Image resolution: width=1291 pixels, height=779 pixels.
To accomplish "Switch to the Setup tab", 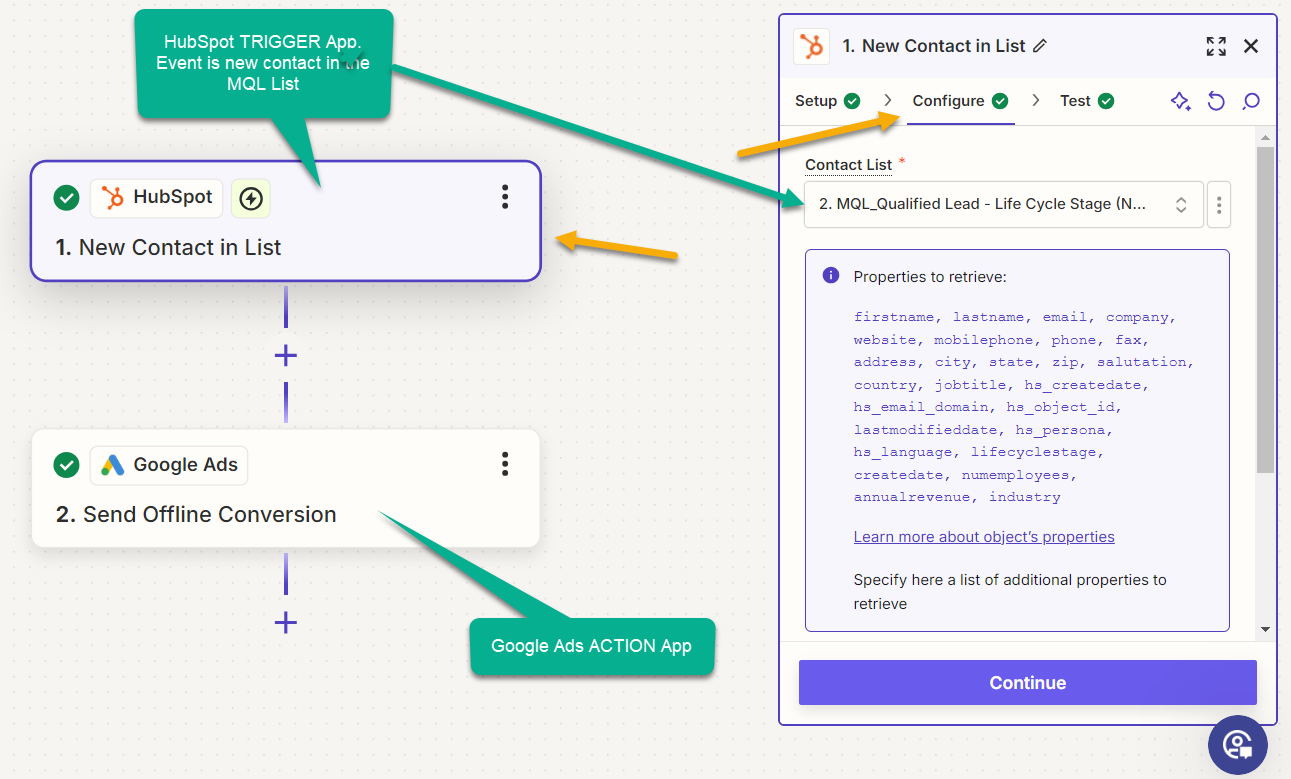I will point(828,101).
